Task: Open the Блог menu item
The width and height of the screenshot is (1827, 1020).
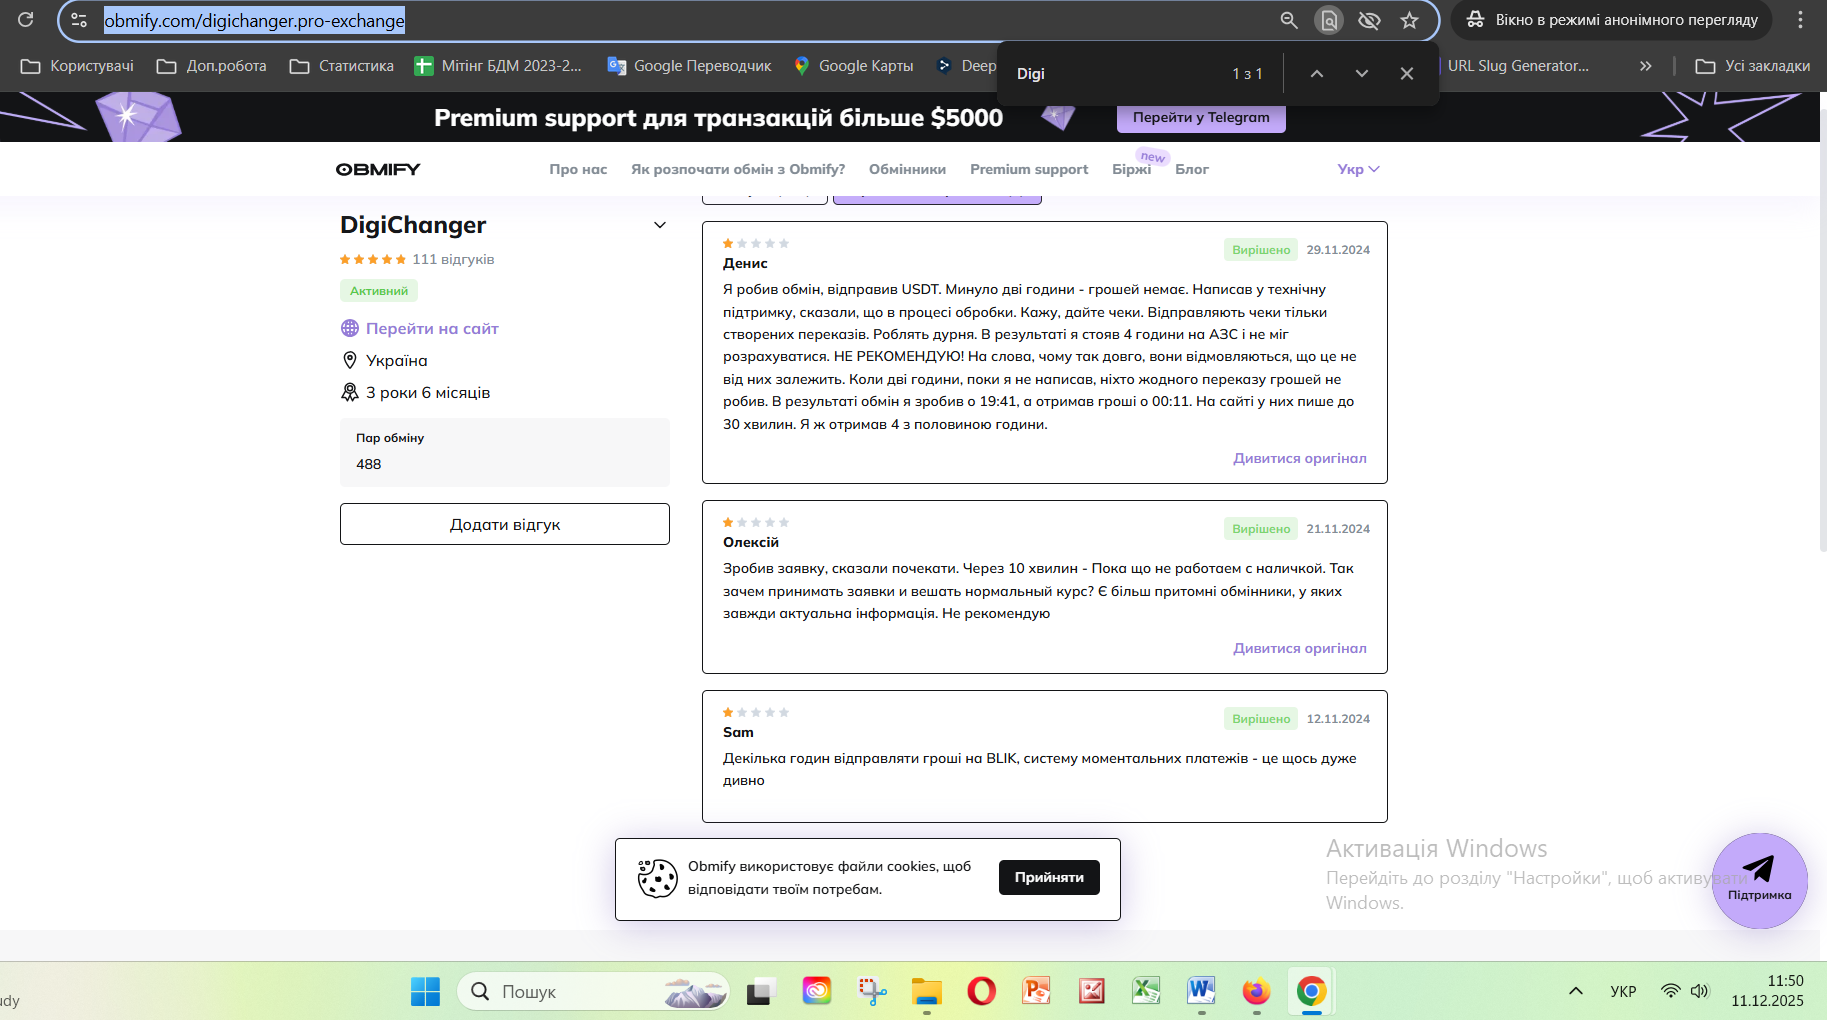Action: pos(1192,170)
